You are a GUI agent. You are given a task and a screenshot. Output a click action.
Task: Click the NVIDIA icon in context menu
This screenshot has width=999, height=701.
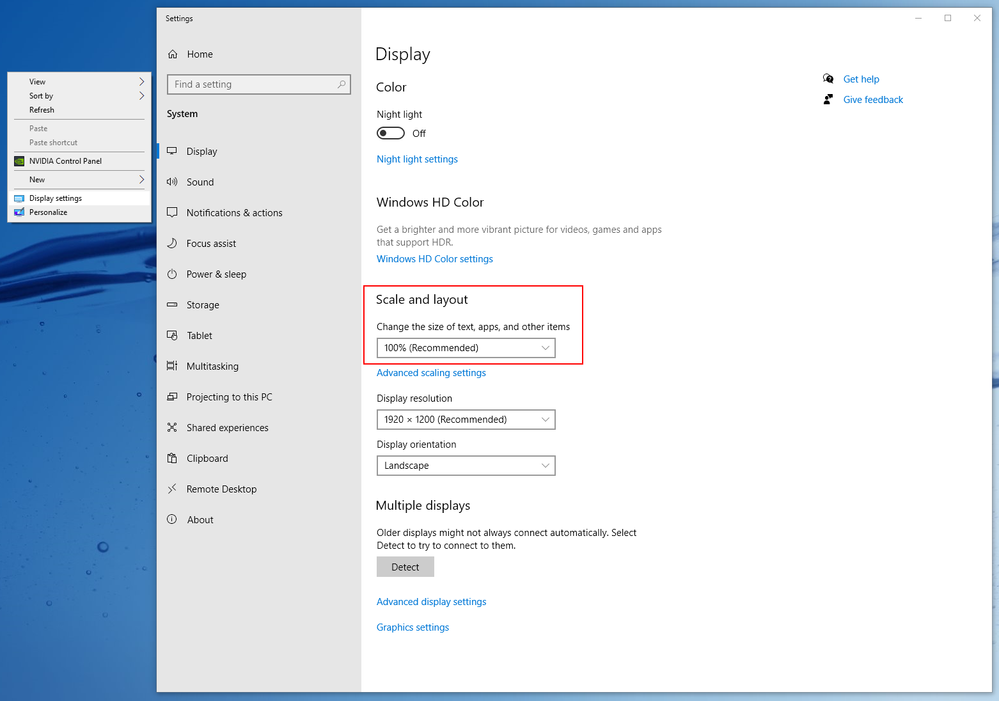[19, 161]
